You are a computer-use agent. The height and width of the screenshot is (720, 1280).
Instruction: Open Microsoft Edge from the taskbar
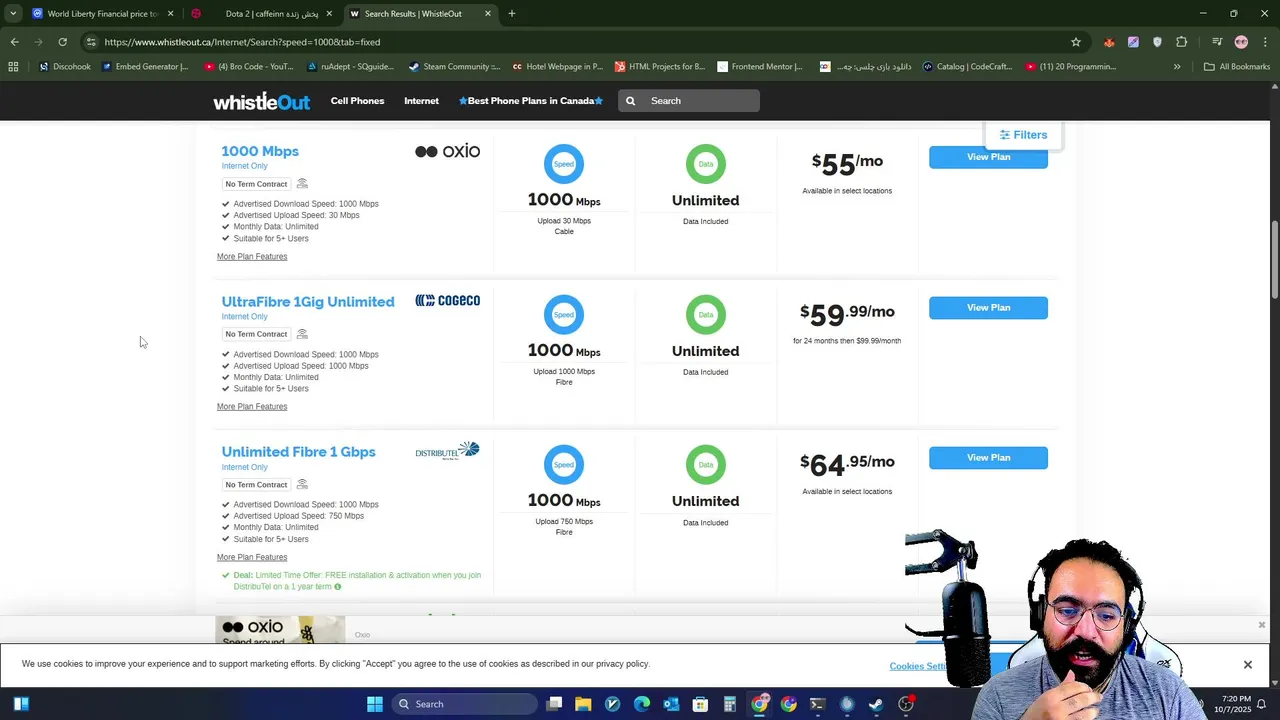tap(642, 704)
